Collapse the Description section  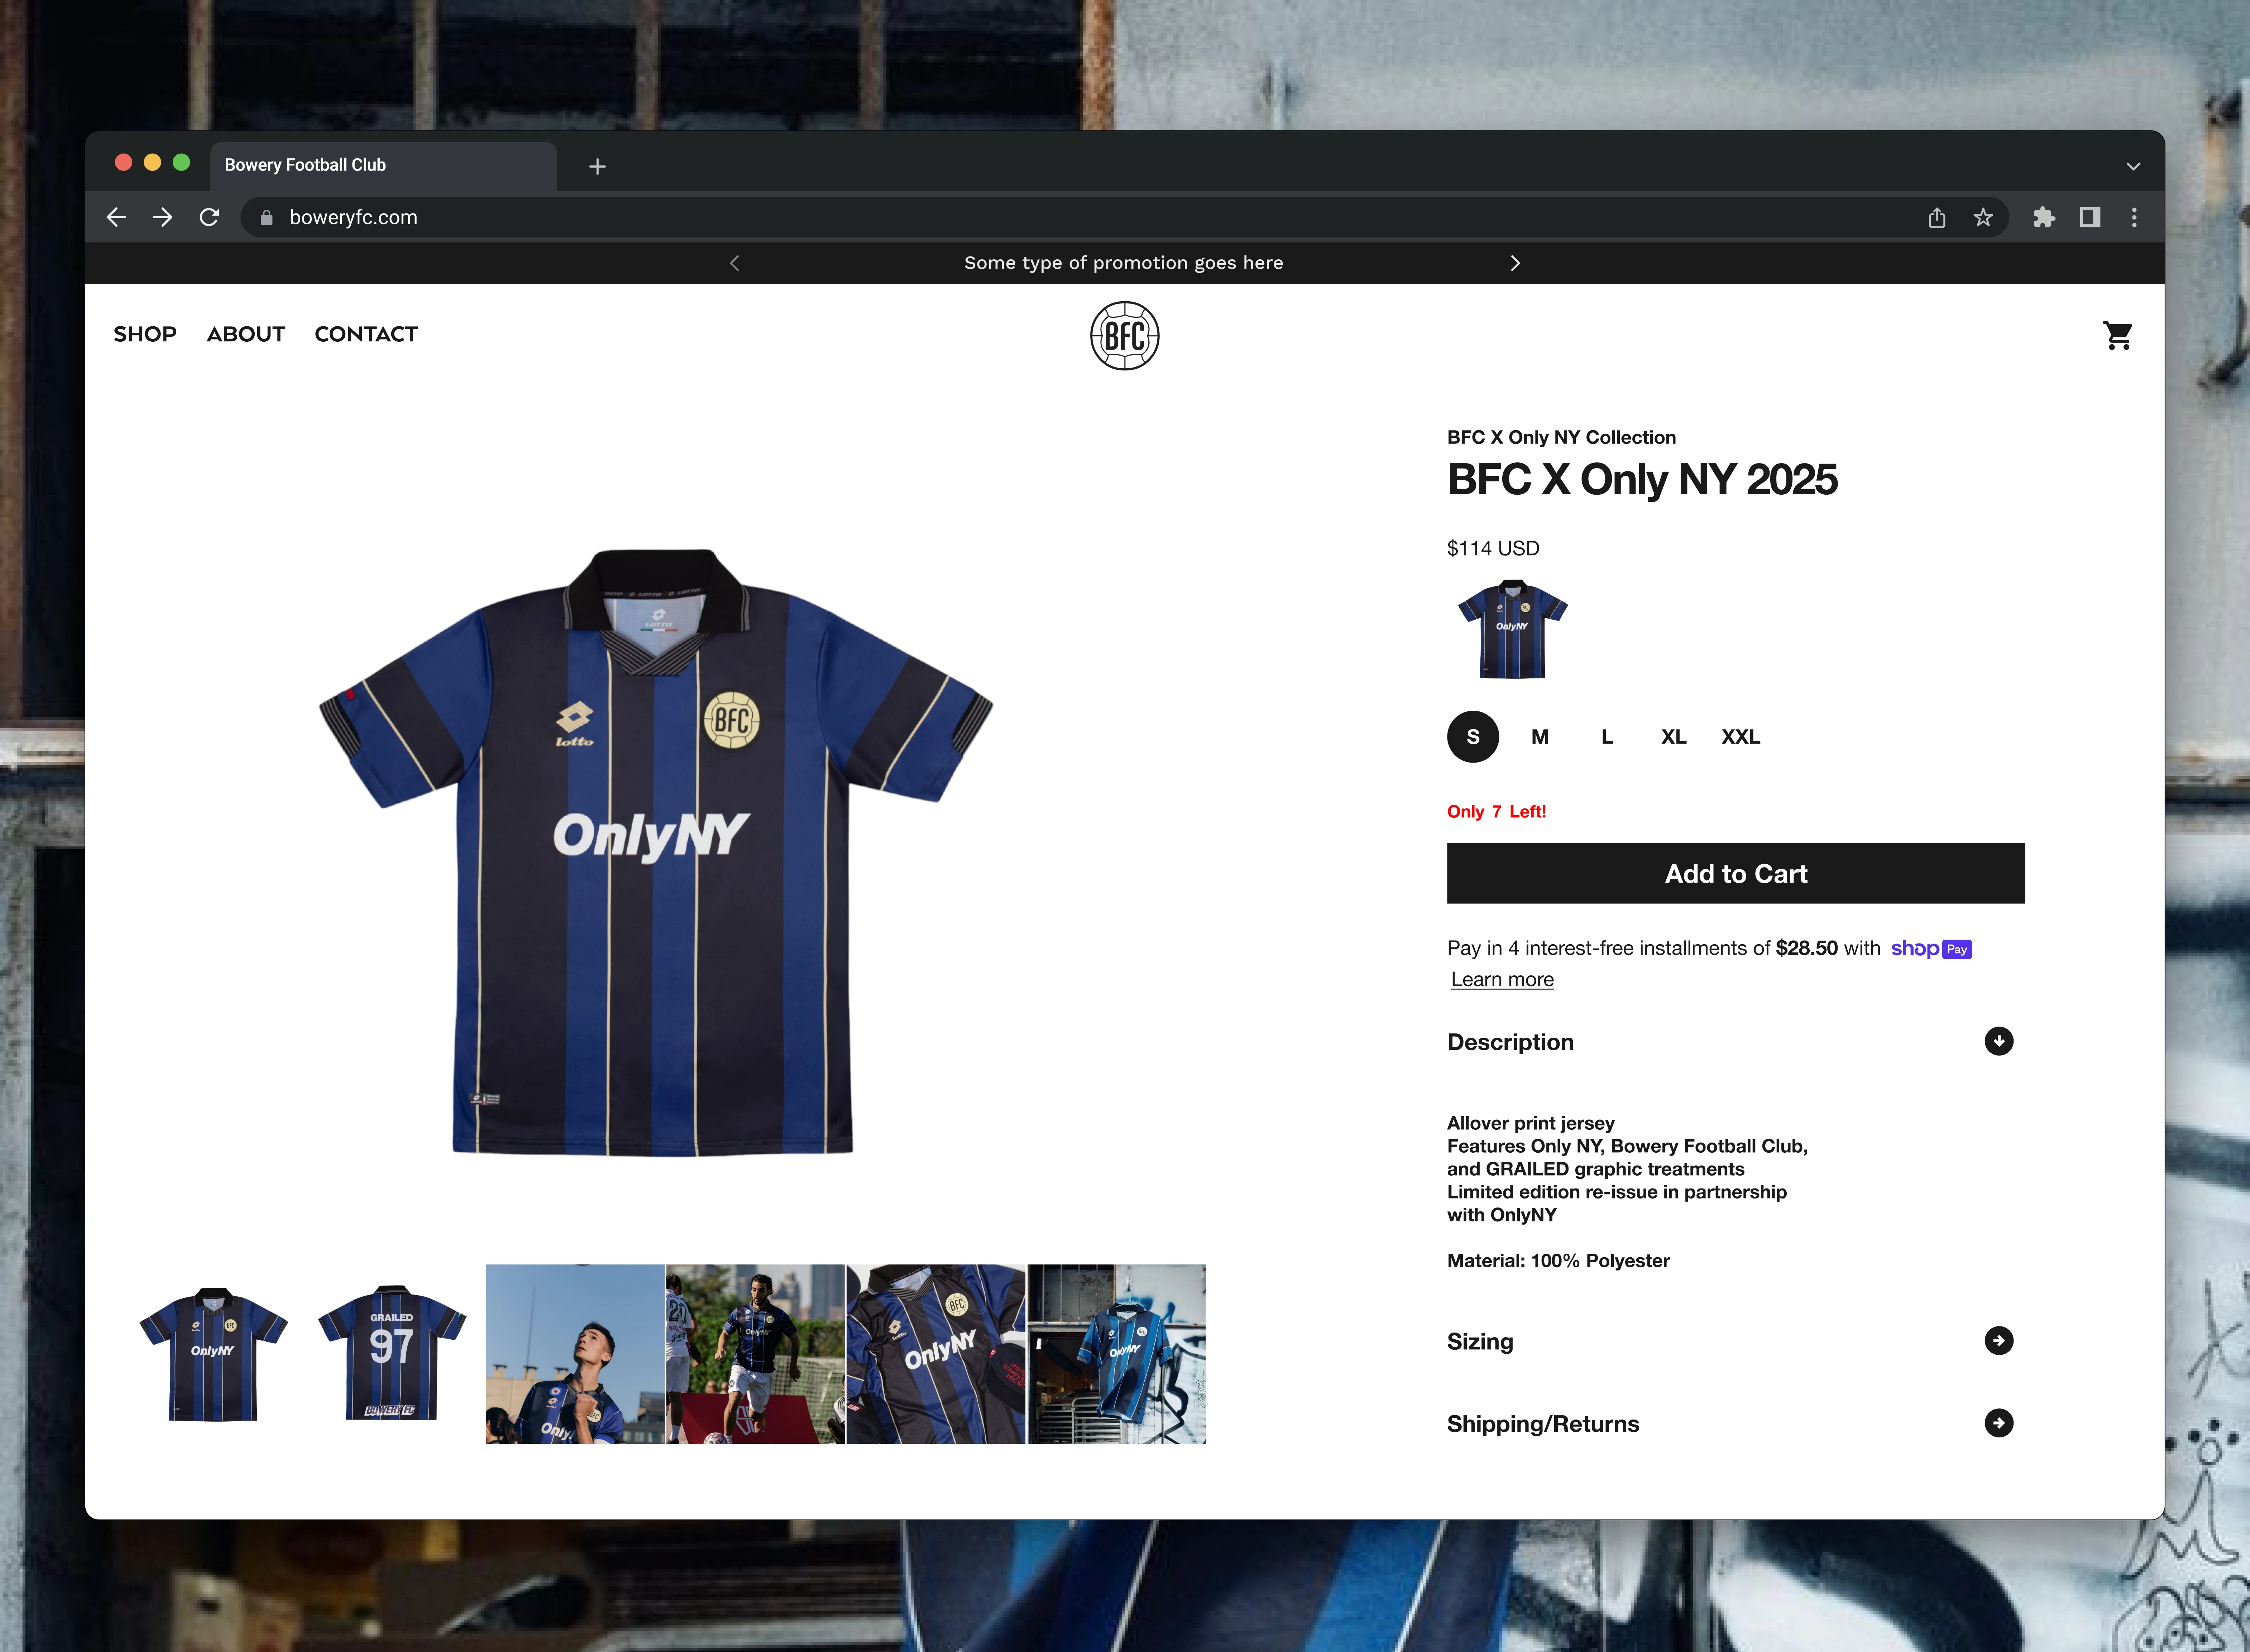(x=1998, y=1041)
